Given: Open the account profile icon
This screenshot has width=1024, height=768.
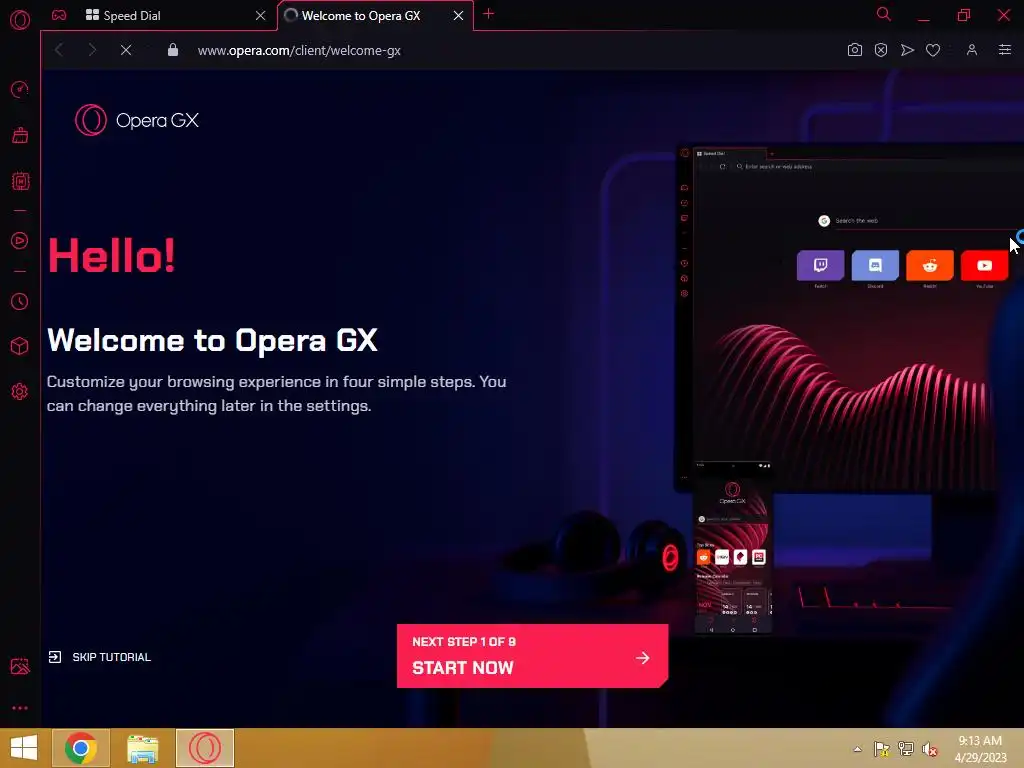Looking at the screenshot, I should tap(972, 50).
